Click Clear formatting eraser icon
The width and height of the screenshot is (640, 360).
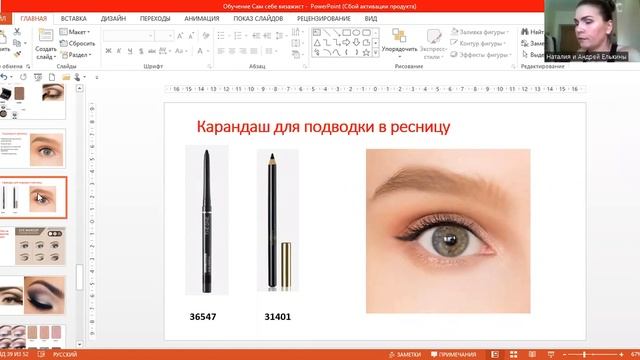[206, 36]
